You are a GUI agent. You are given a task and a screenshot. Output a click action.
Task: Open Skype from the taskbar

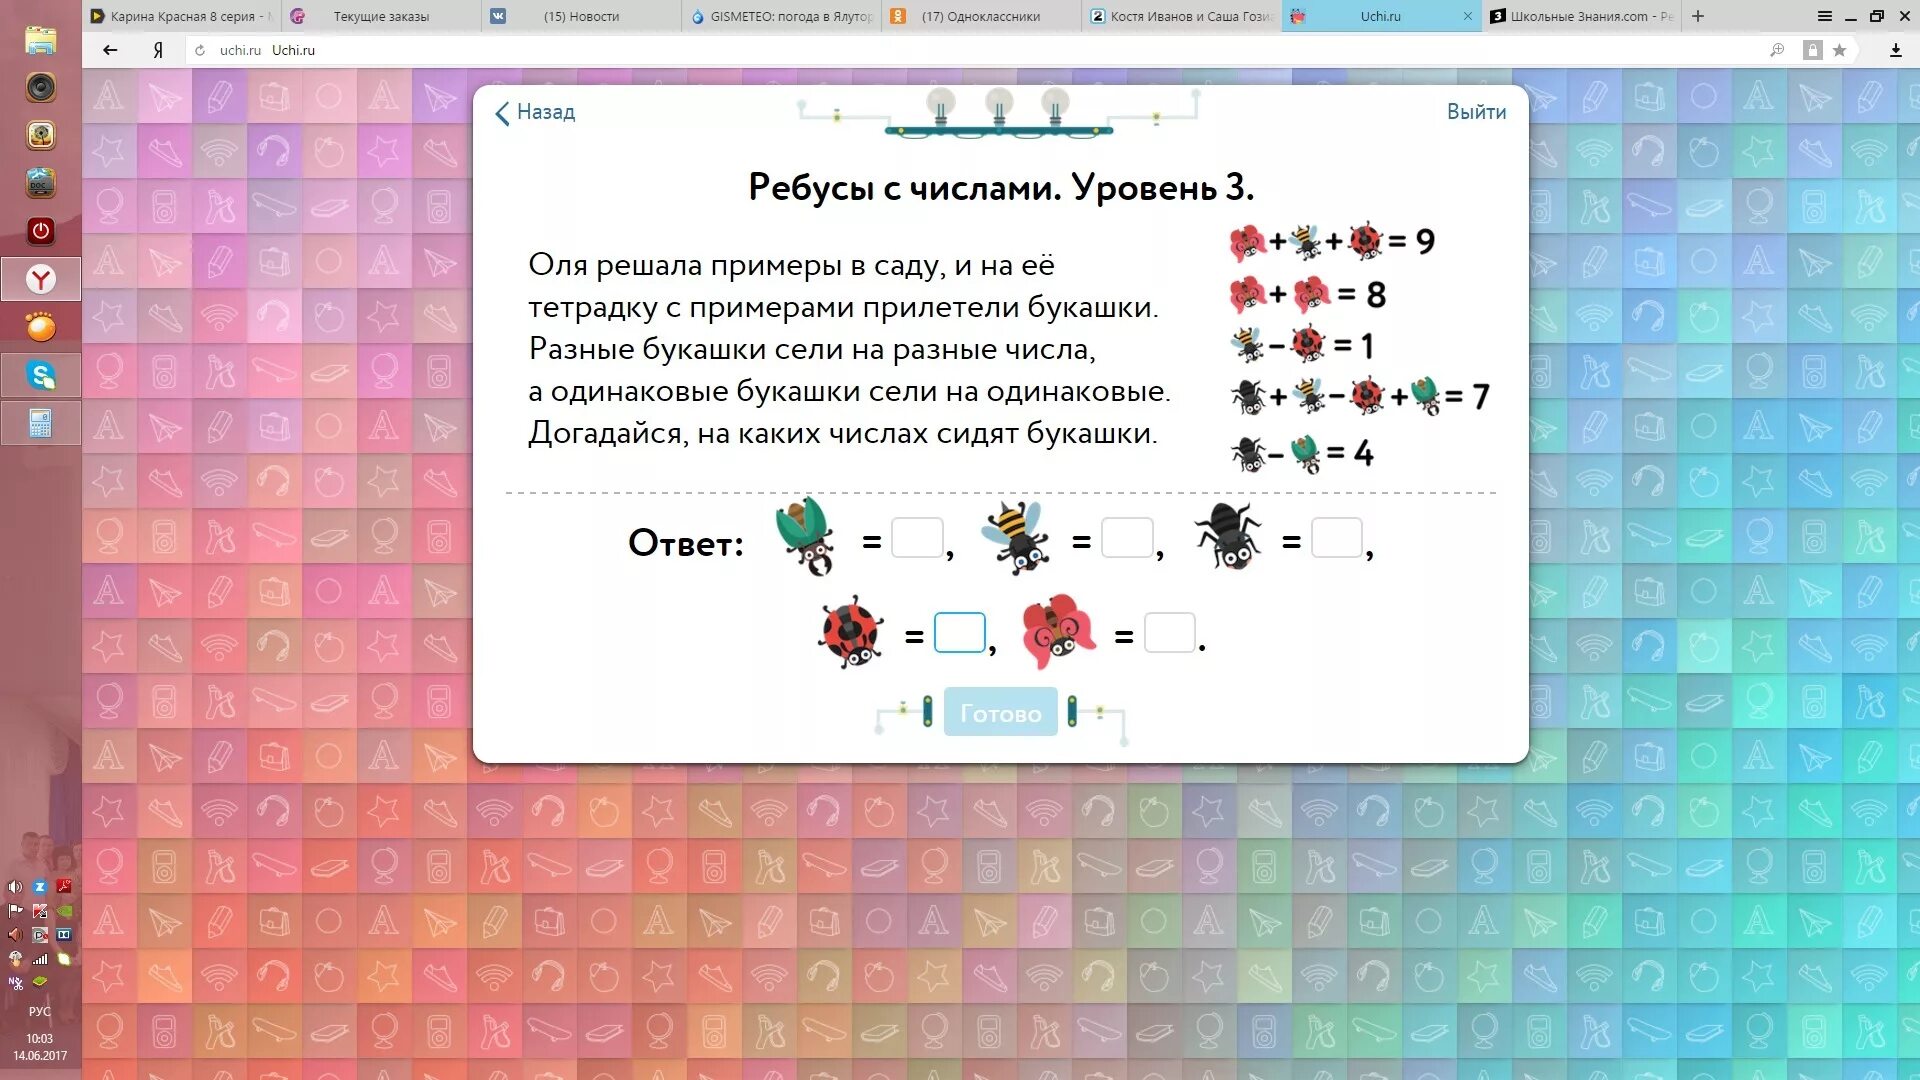click(x=41, y=376)
